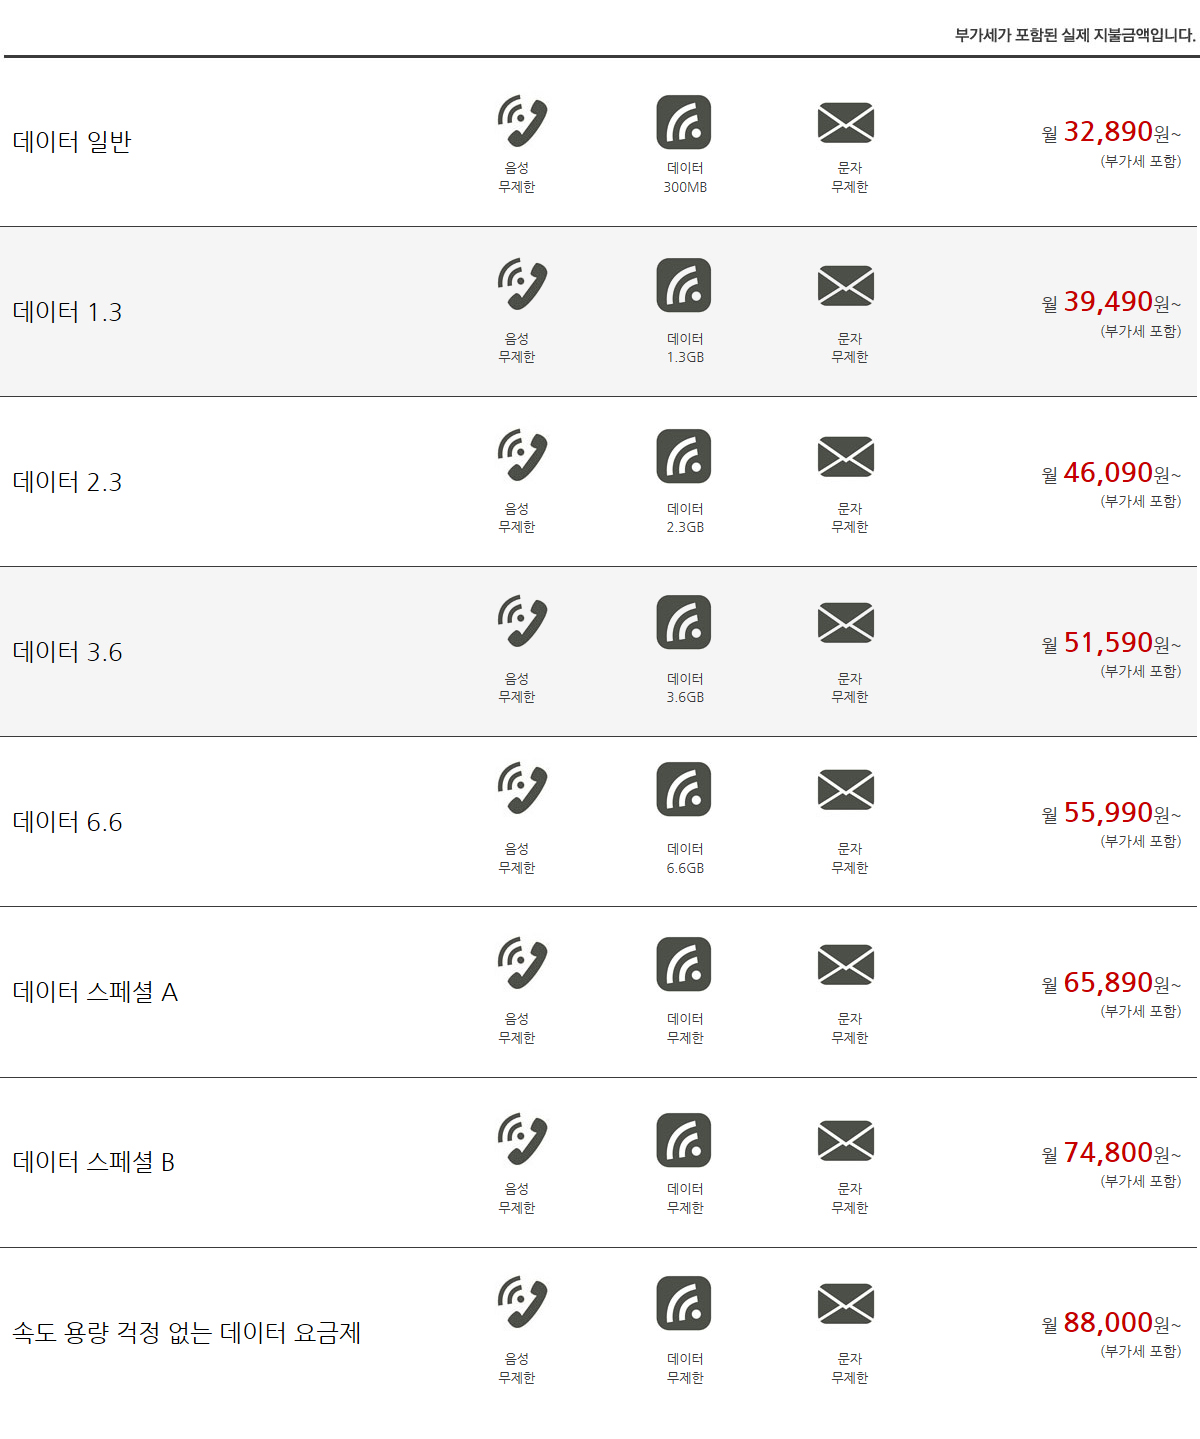
Task: Select the 속도 용량 걱정 없는 데이터 요금제
Action: (x=186, y=1332)
